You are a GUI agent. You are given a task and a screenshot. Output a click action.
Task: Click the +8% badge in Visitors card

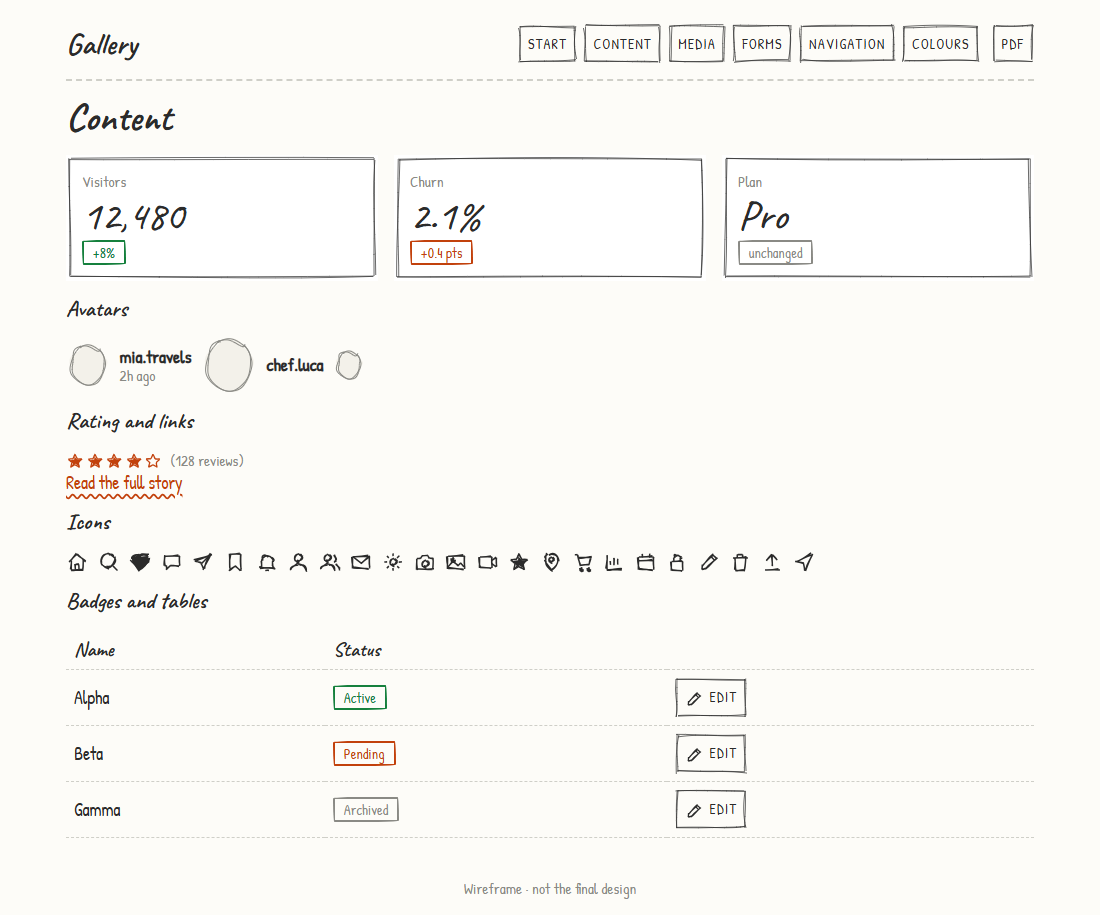tap(104, 253)
